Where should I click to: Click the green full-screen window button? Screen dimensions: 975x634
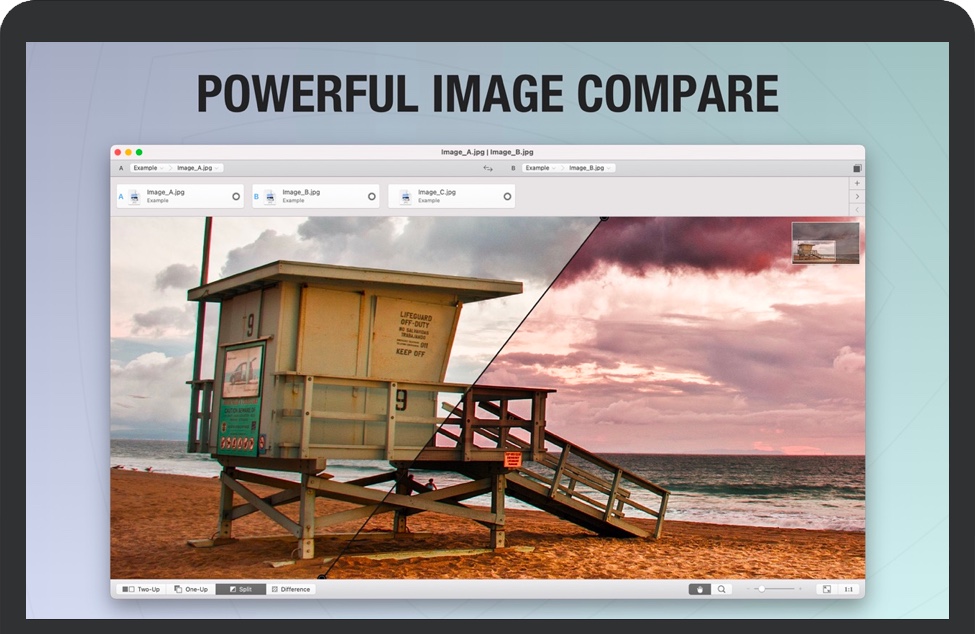point(139,152)
